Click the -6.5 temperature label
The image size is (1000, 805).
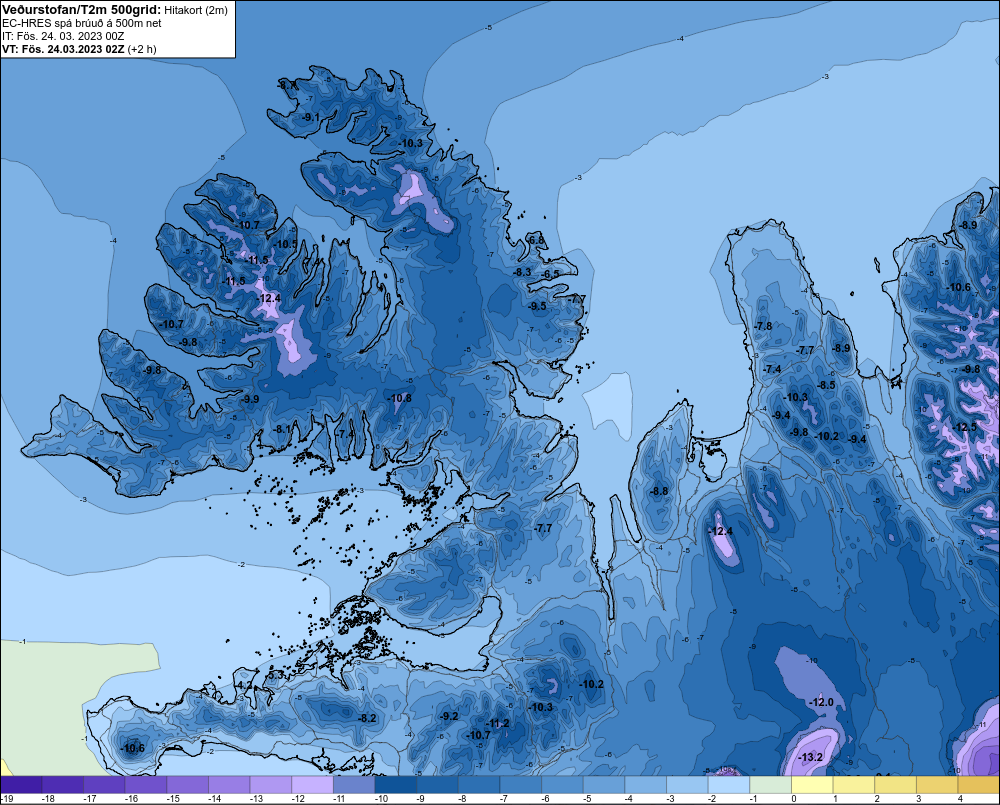coord(550,274)
